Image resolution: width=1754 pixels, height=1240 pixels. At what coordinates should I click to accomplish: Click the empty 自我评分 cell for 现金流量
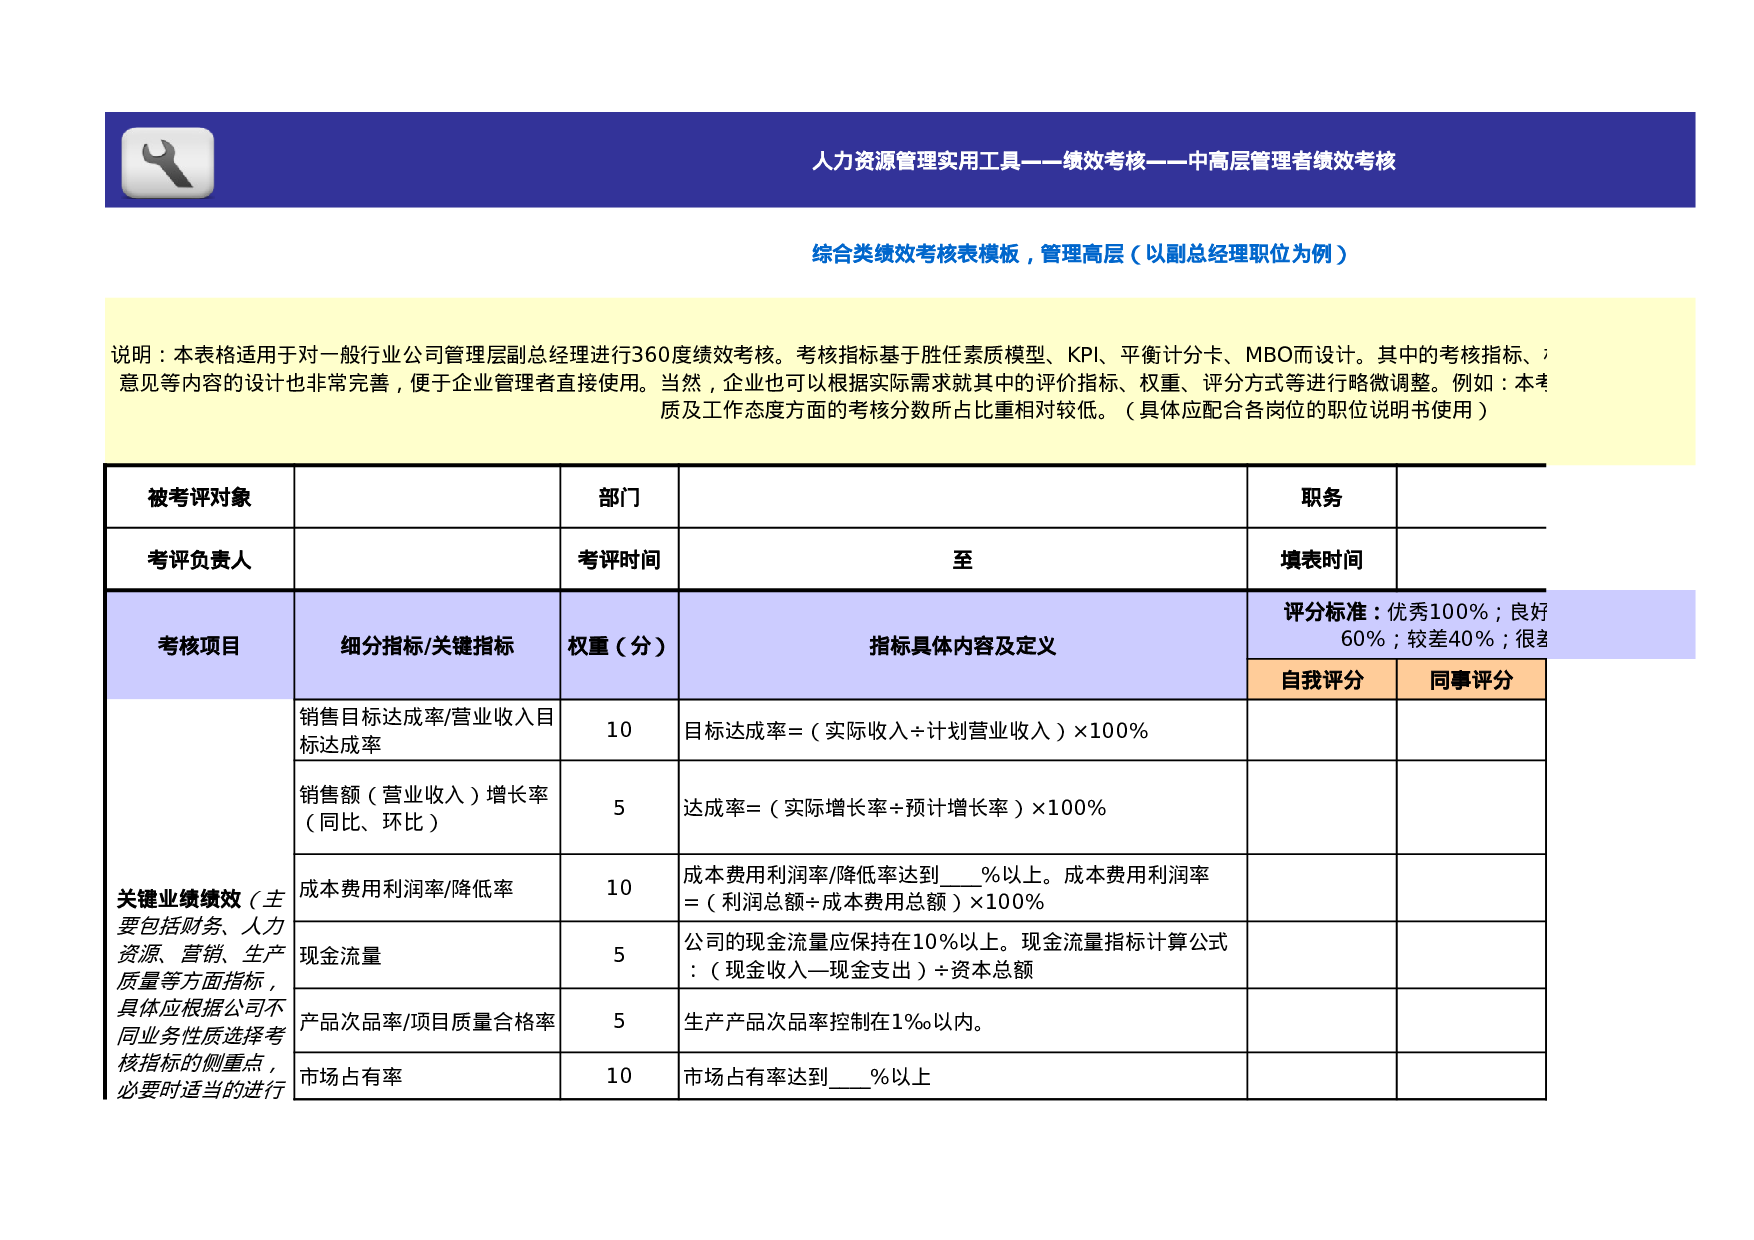[x=1322, y=955]
